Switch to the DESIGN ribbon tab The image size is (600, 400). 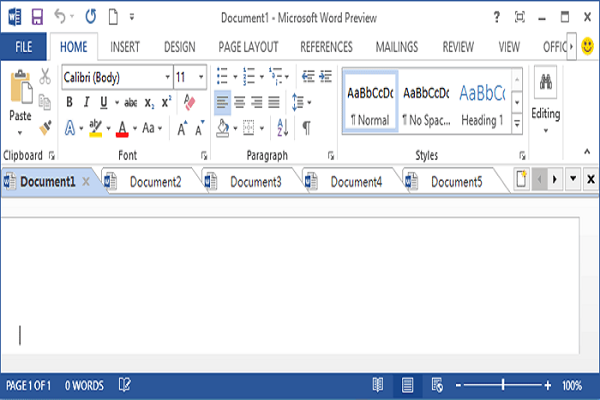[179, 47]
